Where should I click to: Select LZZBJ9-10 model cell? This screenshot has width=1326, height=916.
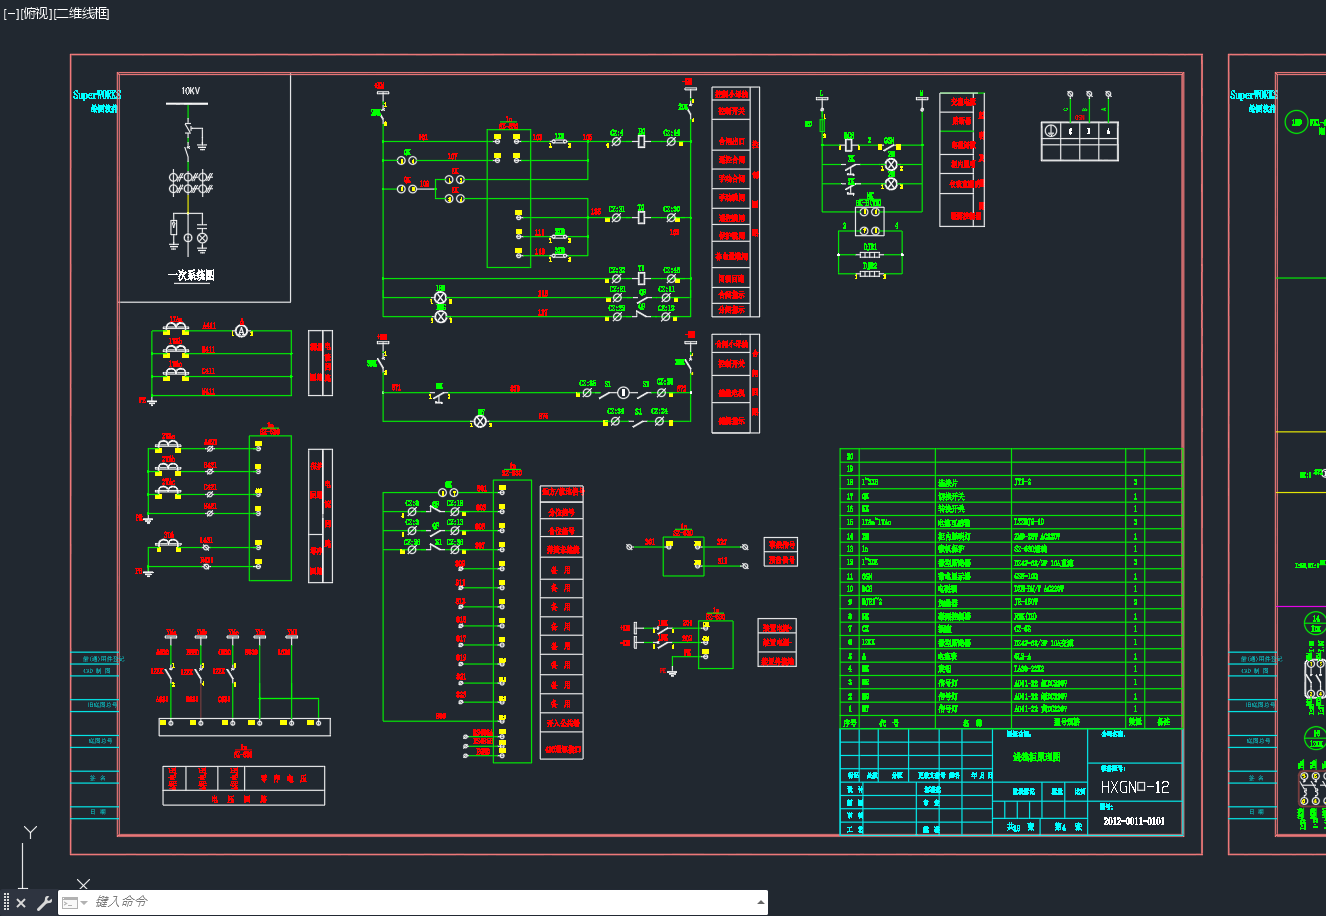(1068, 522)
